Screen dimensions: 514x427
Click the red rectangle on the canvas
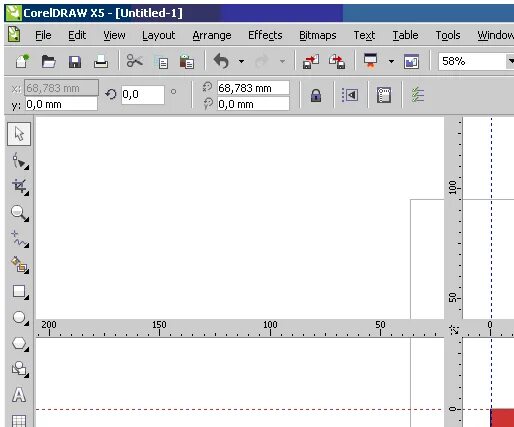coord(502,418)
